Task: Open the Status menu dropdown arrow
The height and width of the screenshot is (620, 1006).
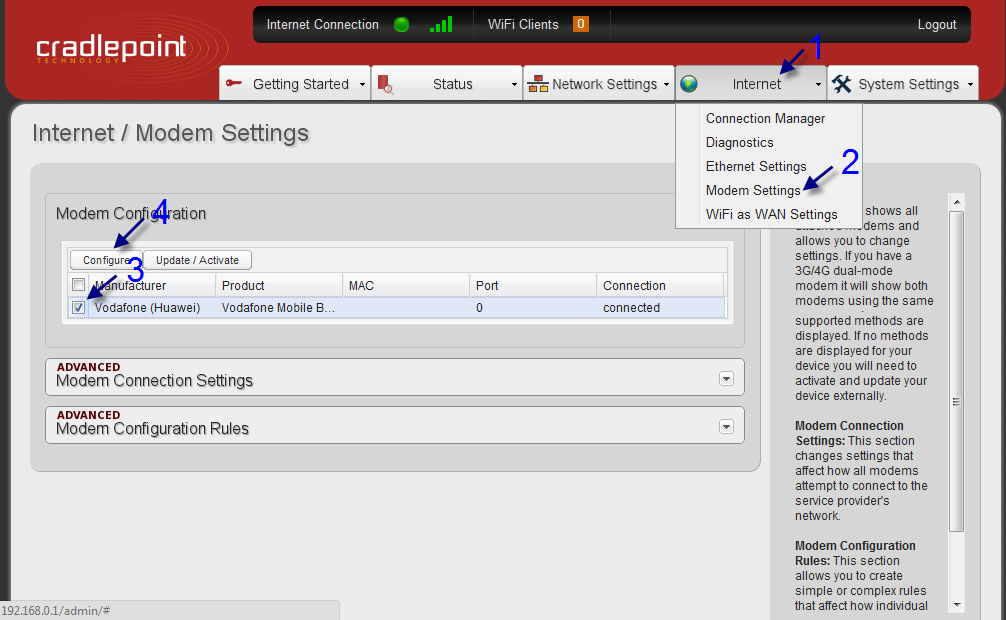Action: 514,85
